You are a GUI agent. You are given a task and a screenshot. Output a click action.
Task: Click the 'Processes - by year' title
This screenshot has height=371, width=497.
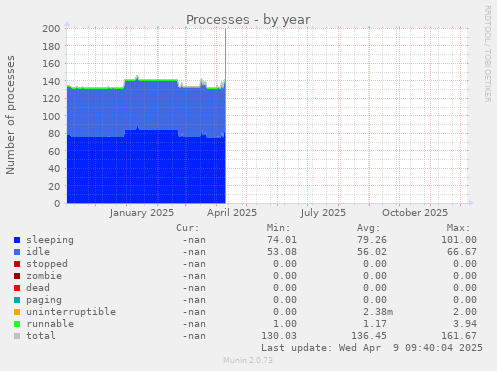coord(248,20)
